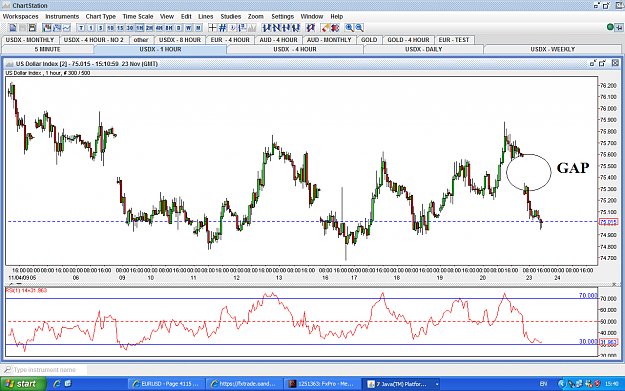The image size is (625, 391).
Task: Switch to the GOLD tab
Action: (x=369, y=40)
